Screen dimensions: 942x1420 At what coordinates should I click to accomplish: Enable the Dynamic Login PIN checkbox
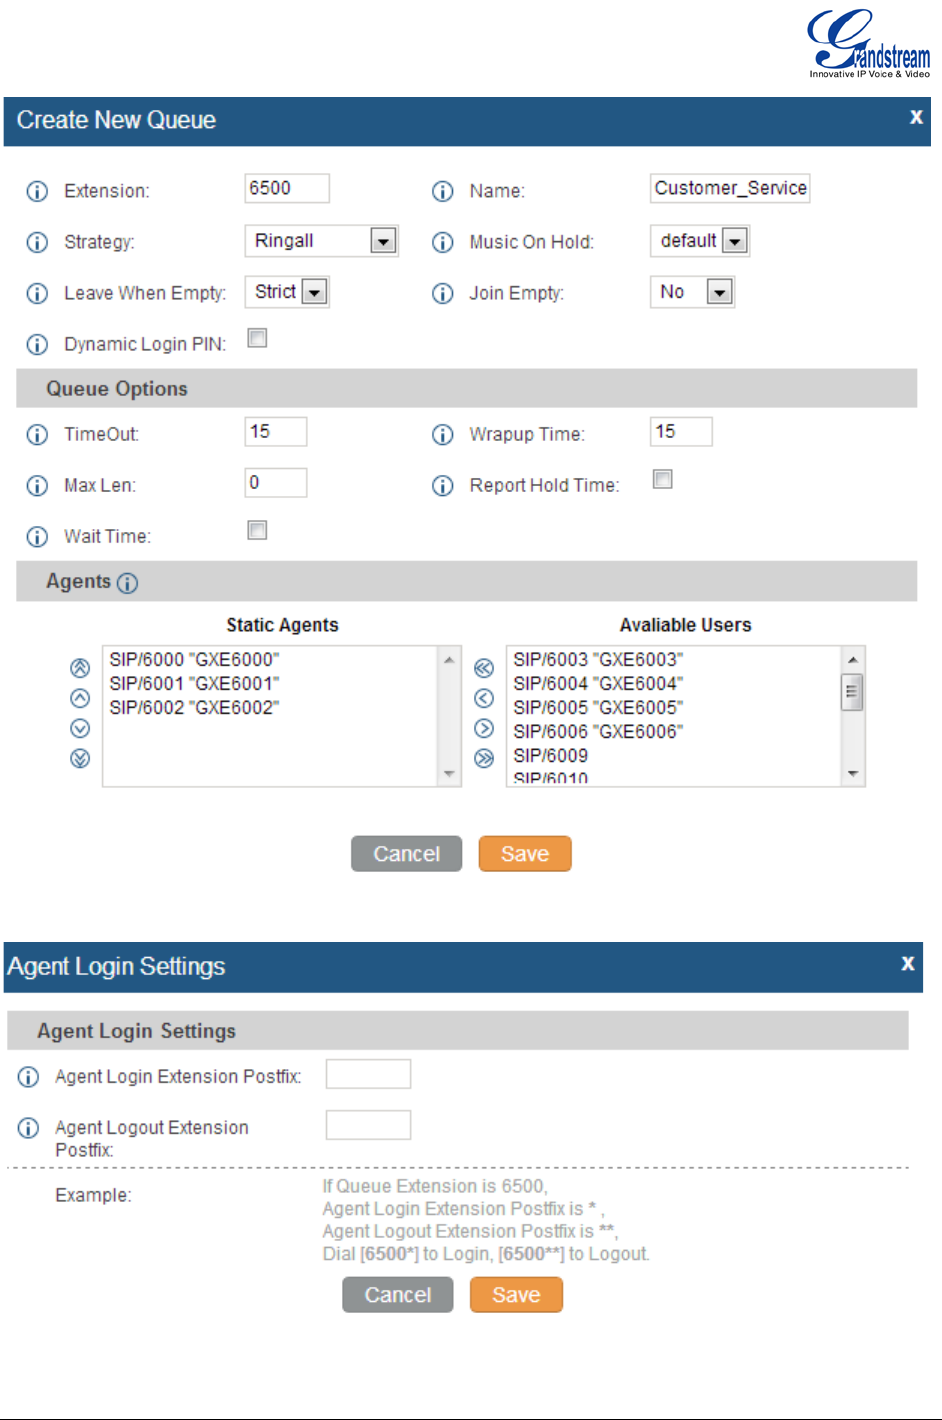pos(257,339)
